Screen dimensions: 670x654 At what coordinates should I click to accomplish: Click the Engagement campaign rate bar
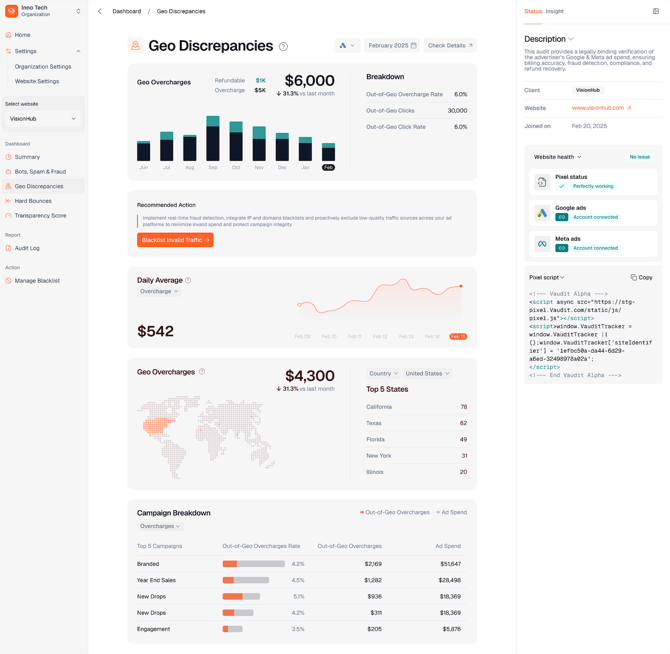232,629
